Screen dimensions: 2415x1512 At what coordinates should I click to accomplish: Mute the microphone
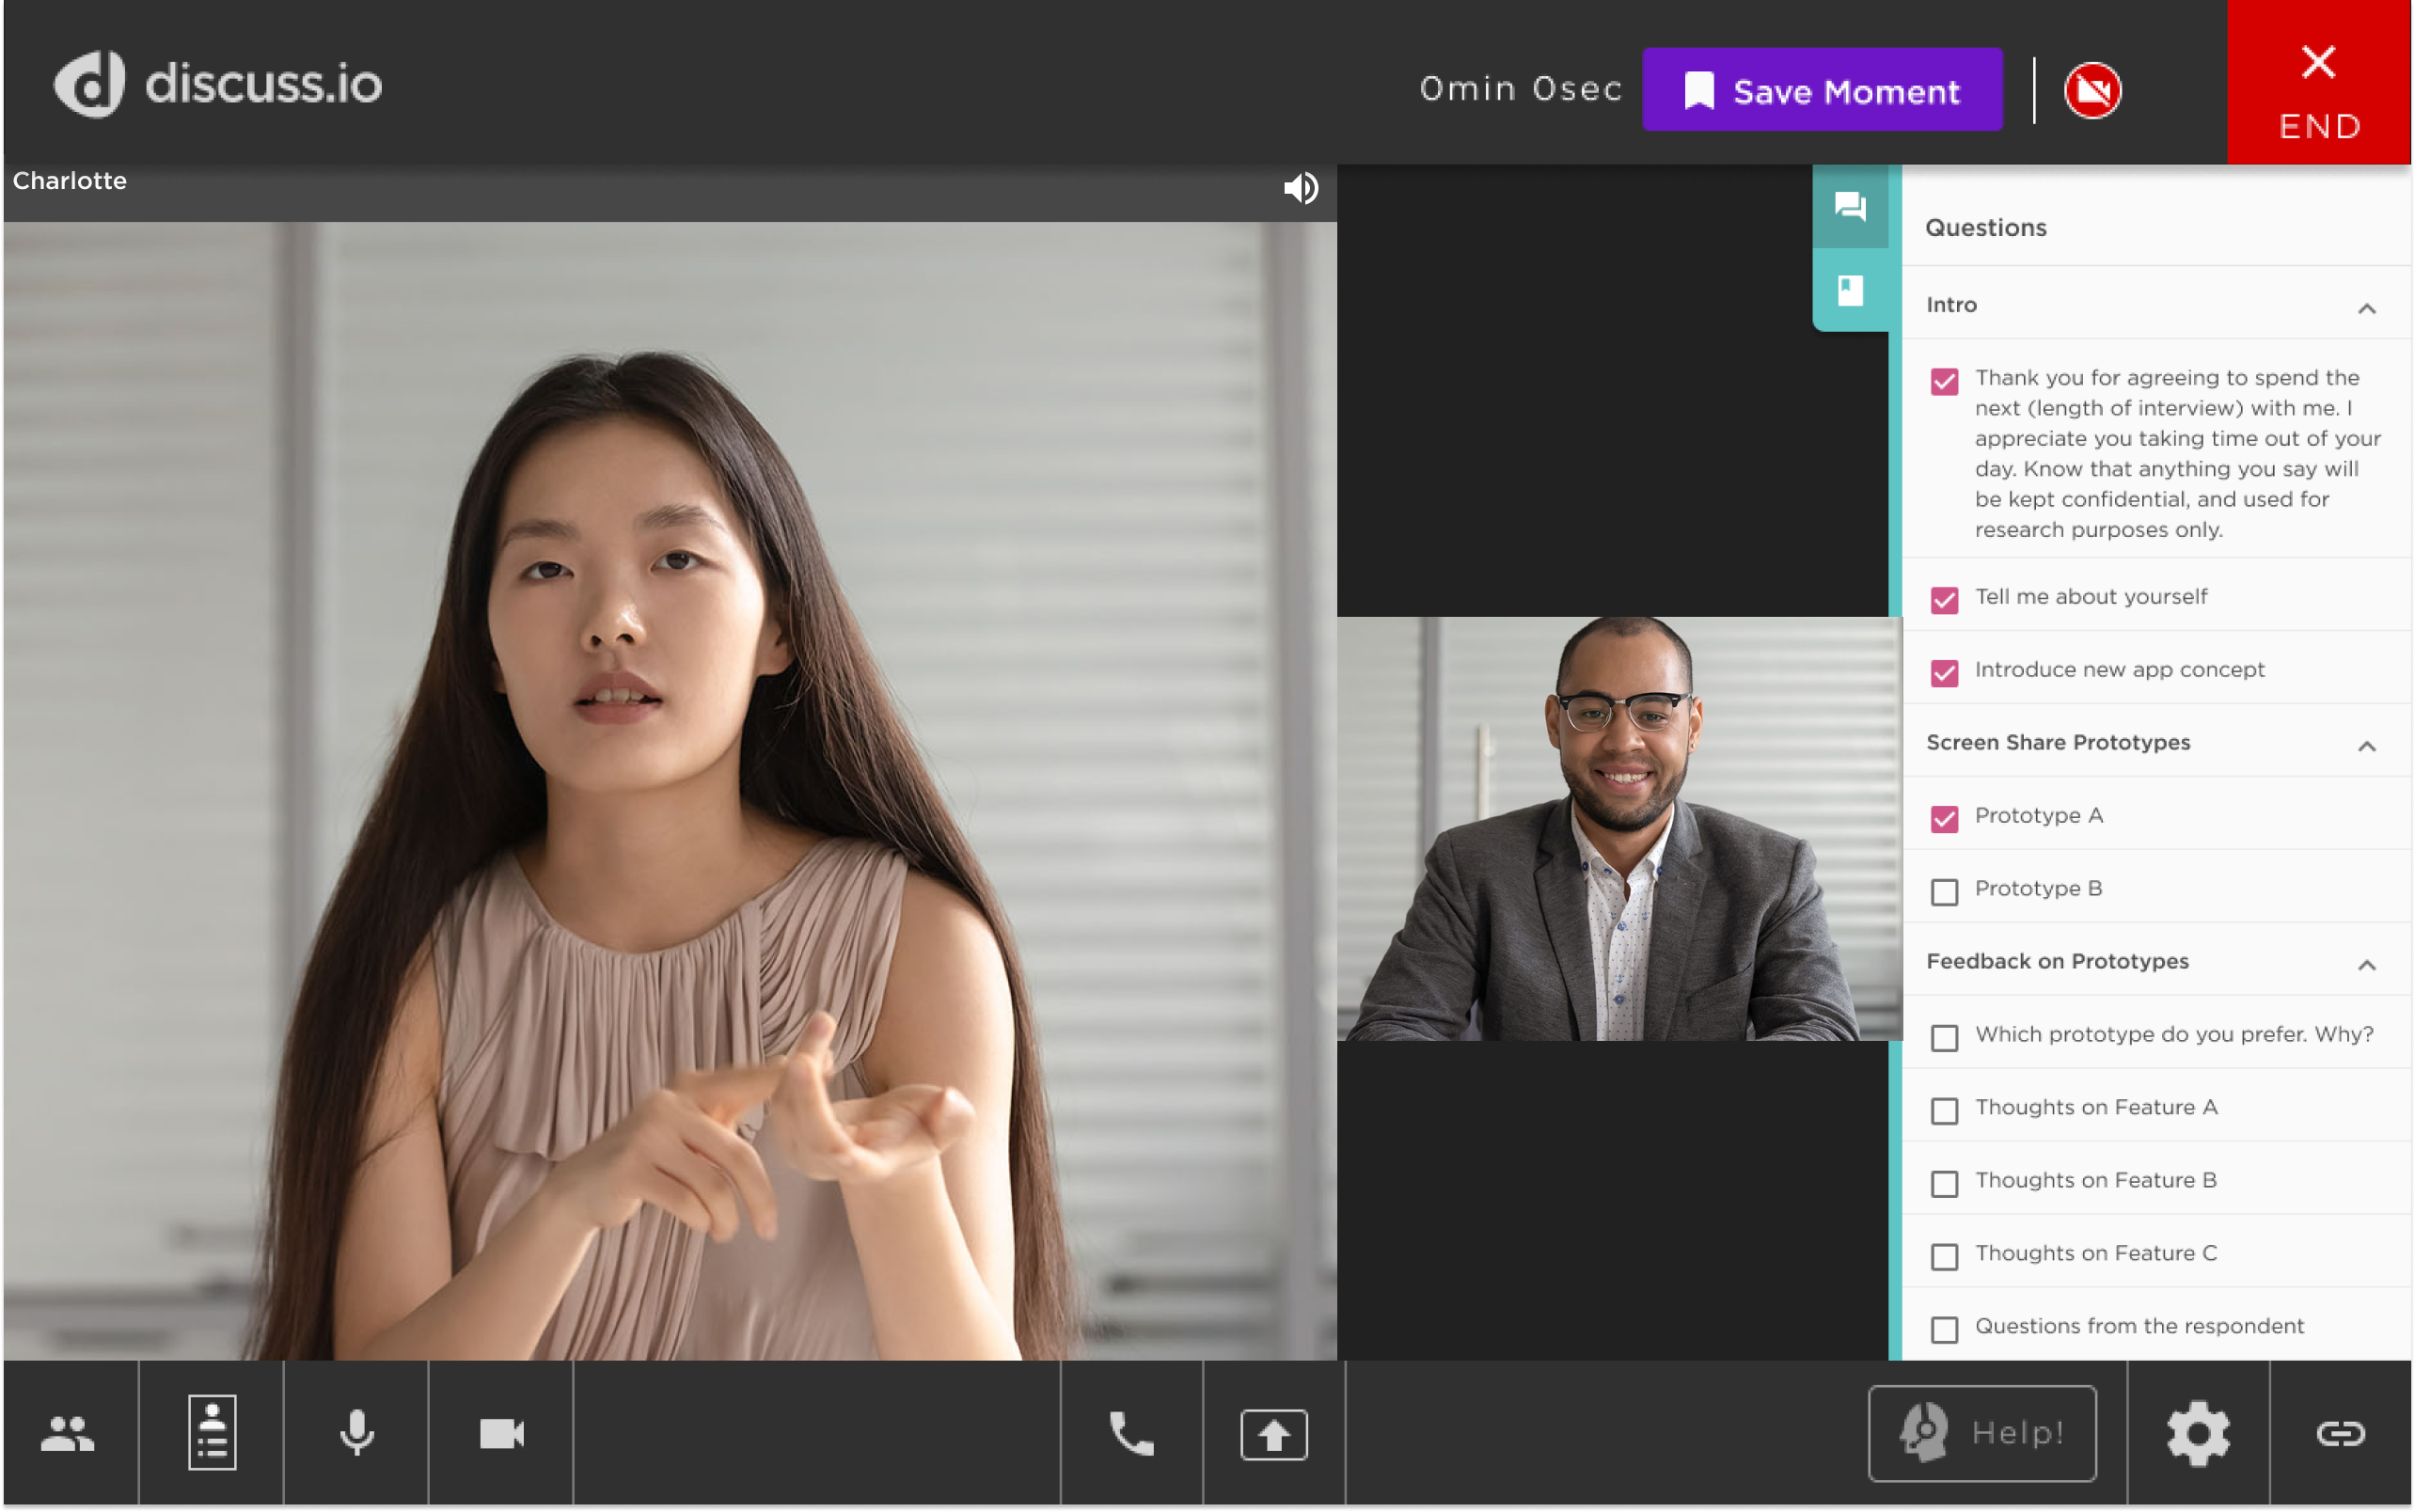tap(356, 1433)
